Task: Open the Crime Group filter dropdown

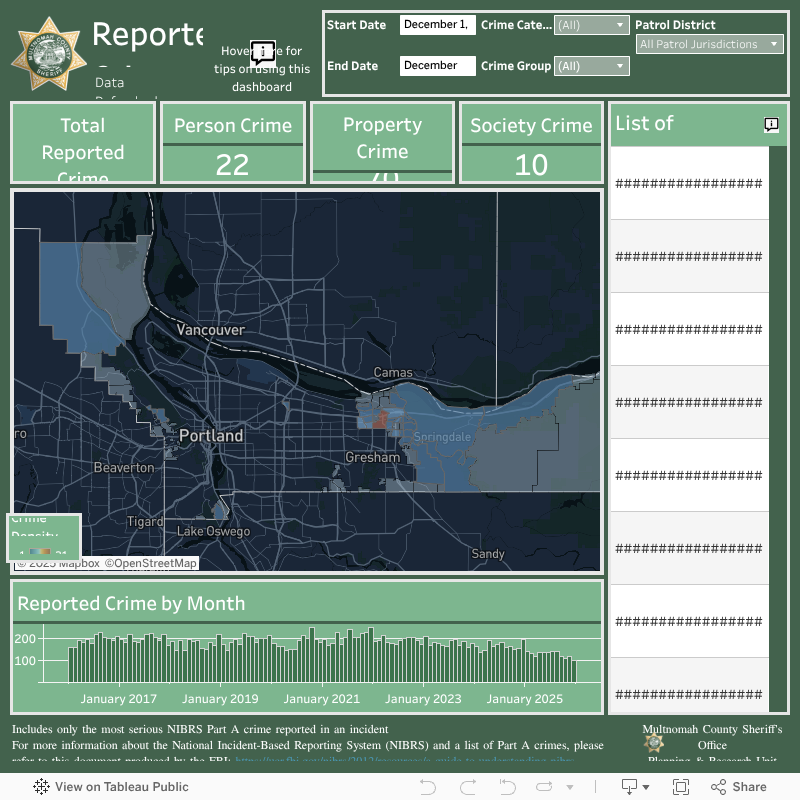Action: coord(592,66)
